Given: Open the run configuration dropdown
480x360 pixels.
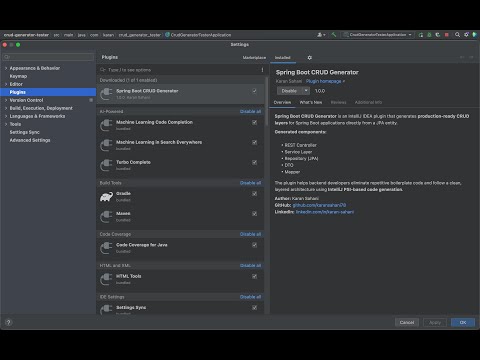Looking at the screenshot, I should point(378,35).
